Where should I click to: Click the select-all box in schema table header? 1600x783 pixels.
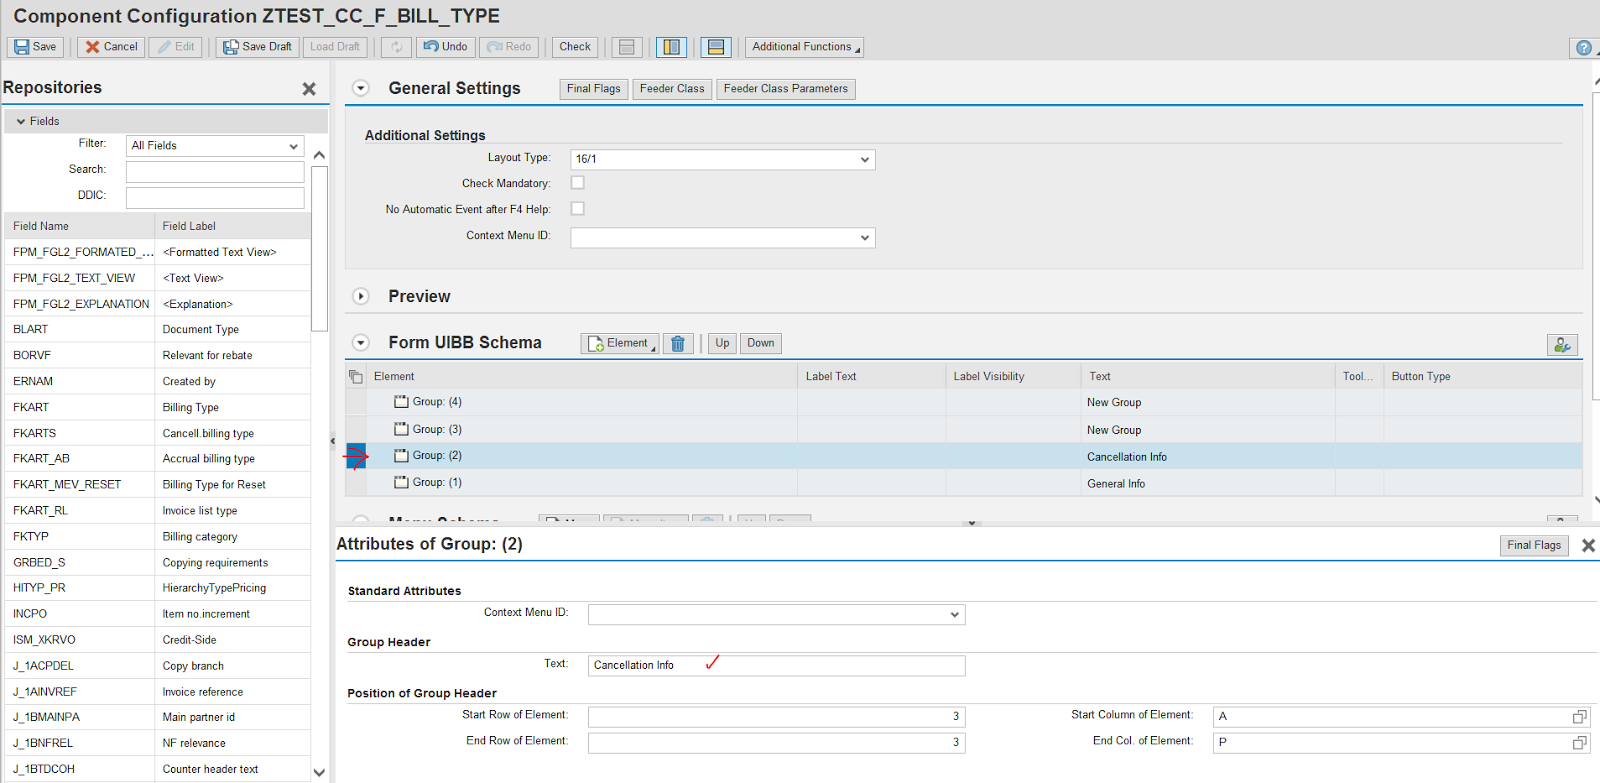pyautogui.click(x=356, y=377)
